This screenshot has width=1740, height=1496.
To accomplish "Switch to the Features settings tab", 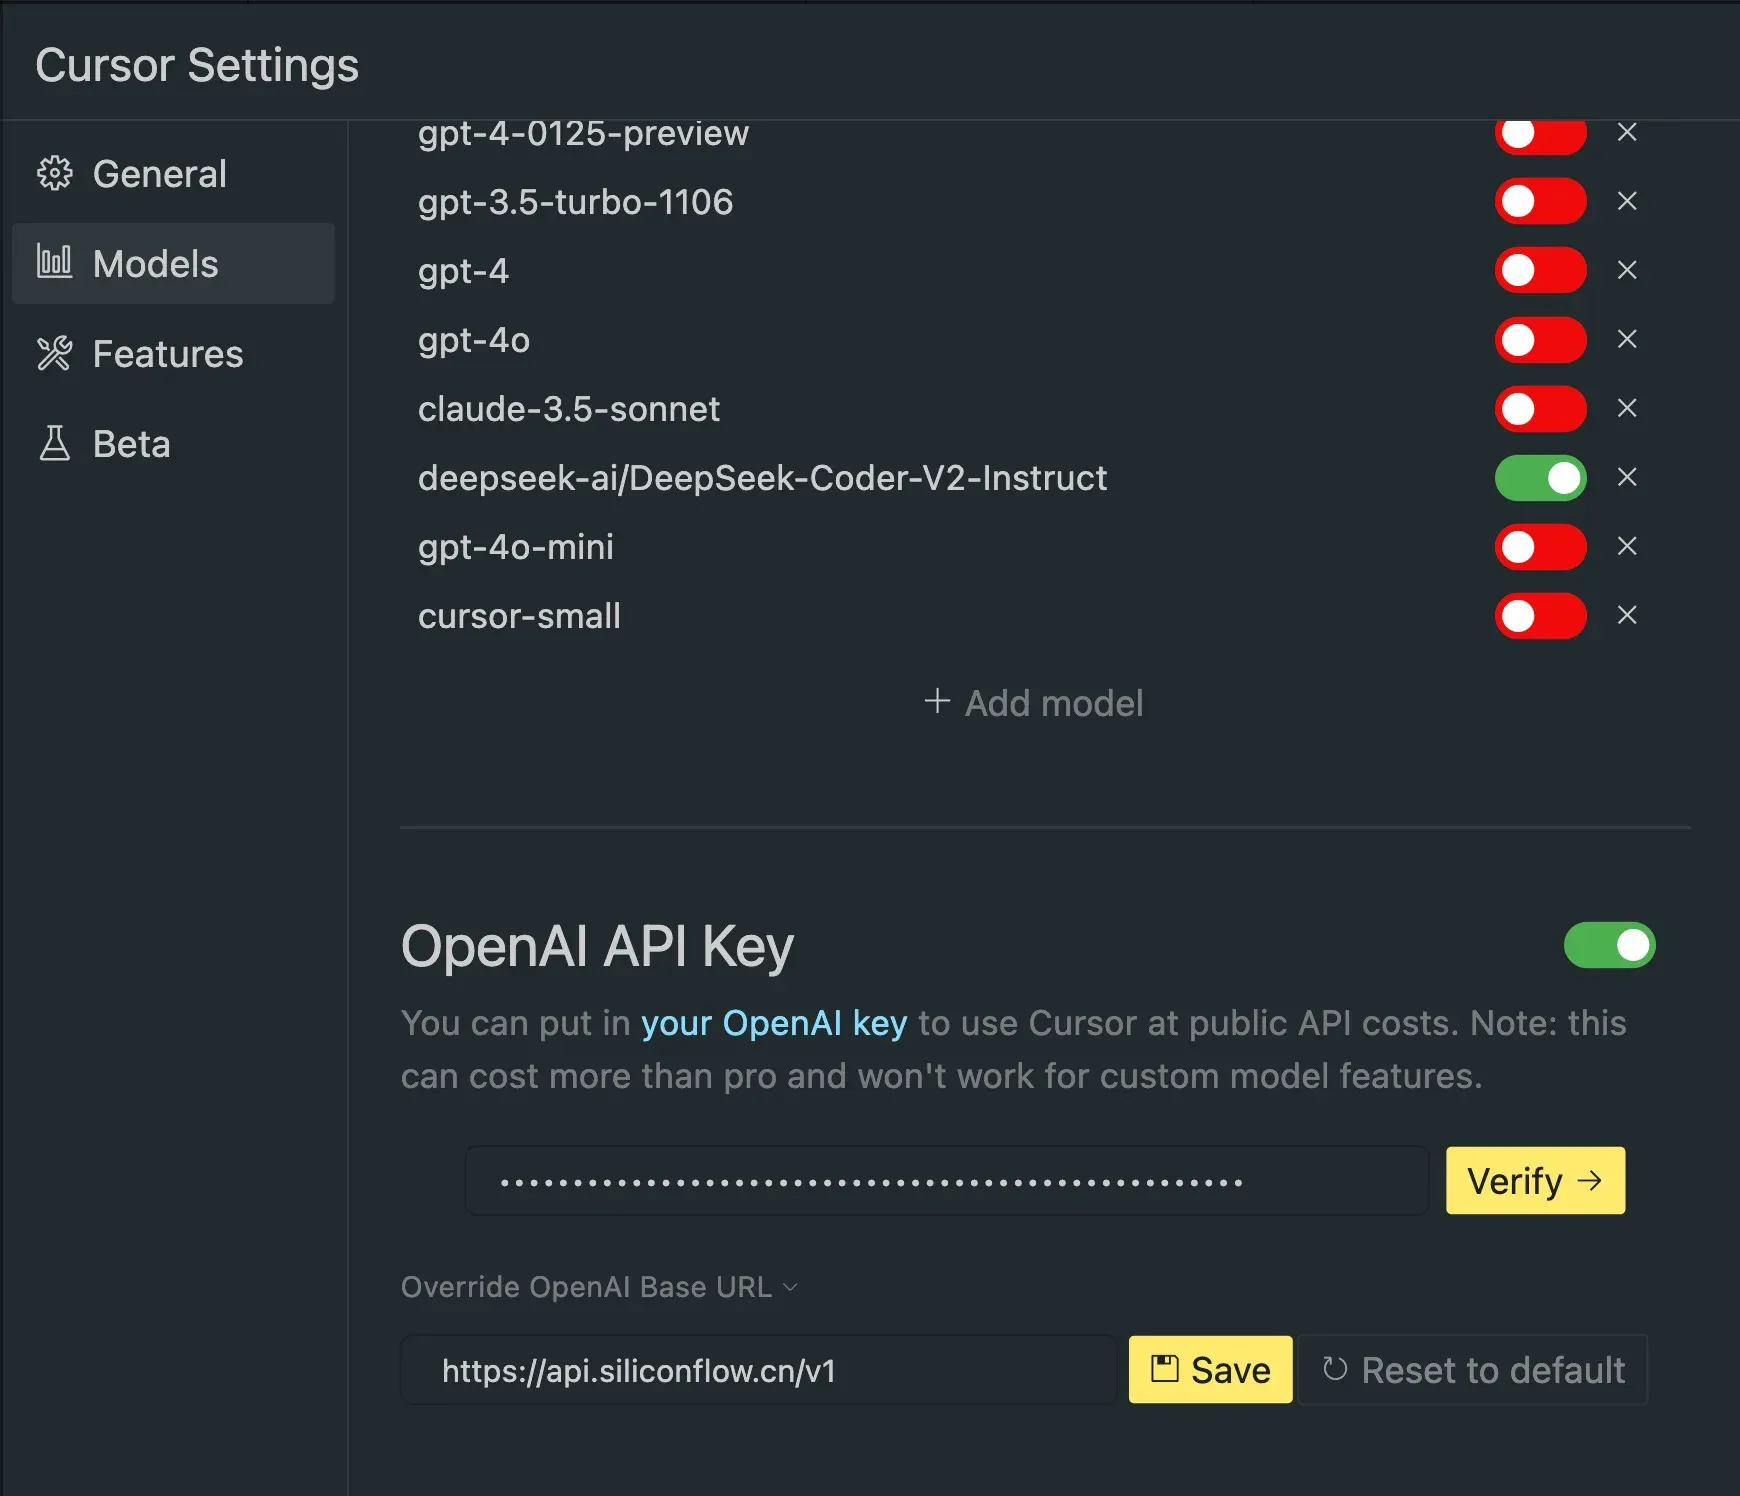I will 167,354.
